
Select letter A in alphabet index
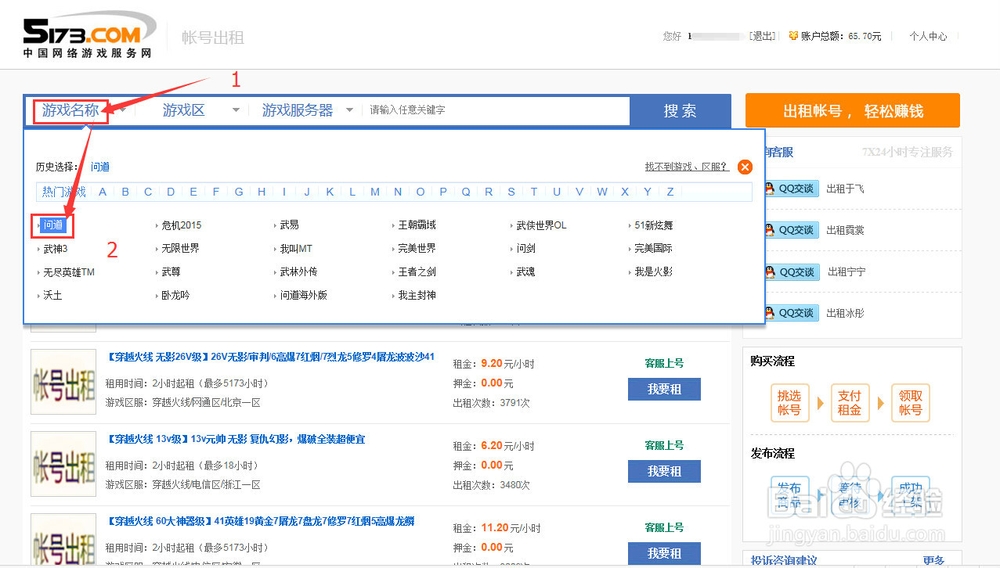(102, 192)
